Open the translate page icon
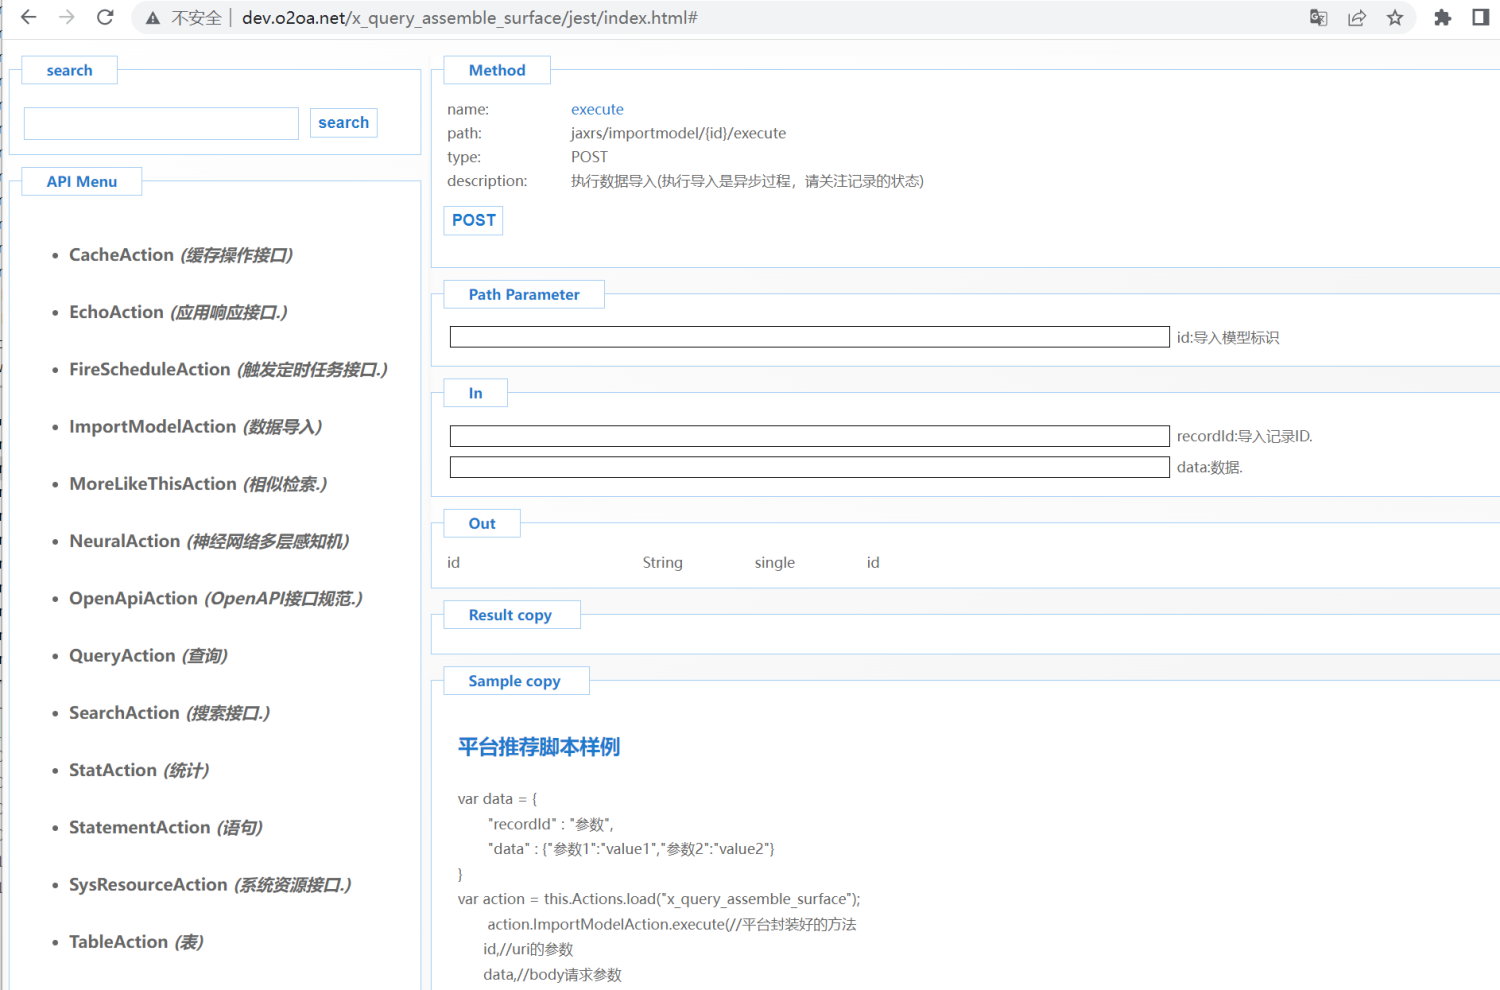Screen dimensions: 1500x990 tap(1318, 17)
